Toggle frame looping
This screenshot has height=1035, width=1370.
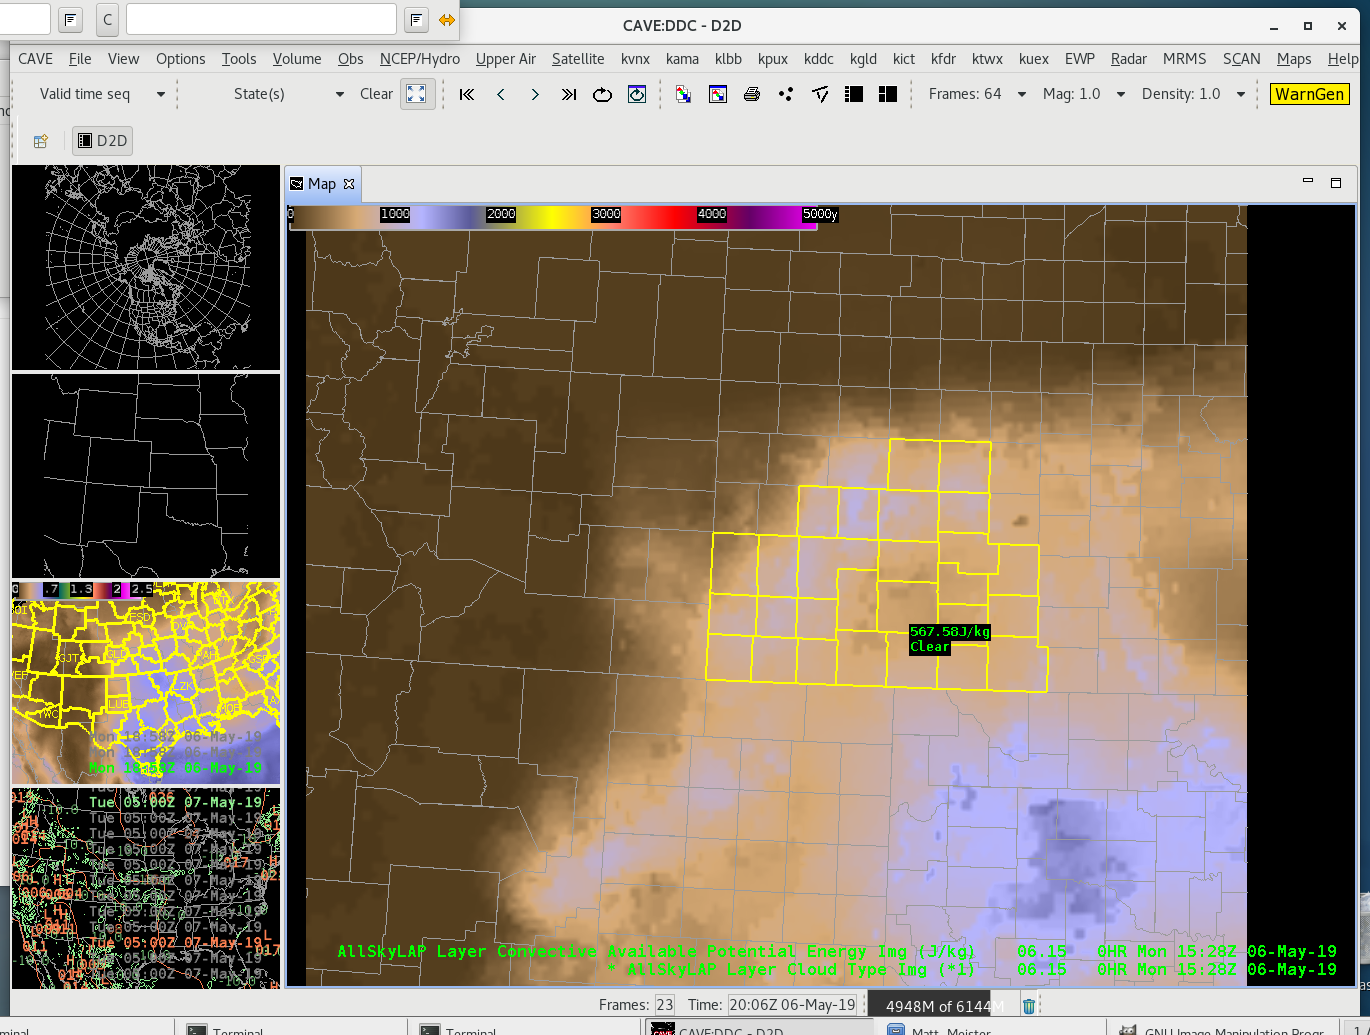coord(602,94)
